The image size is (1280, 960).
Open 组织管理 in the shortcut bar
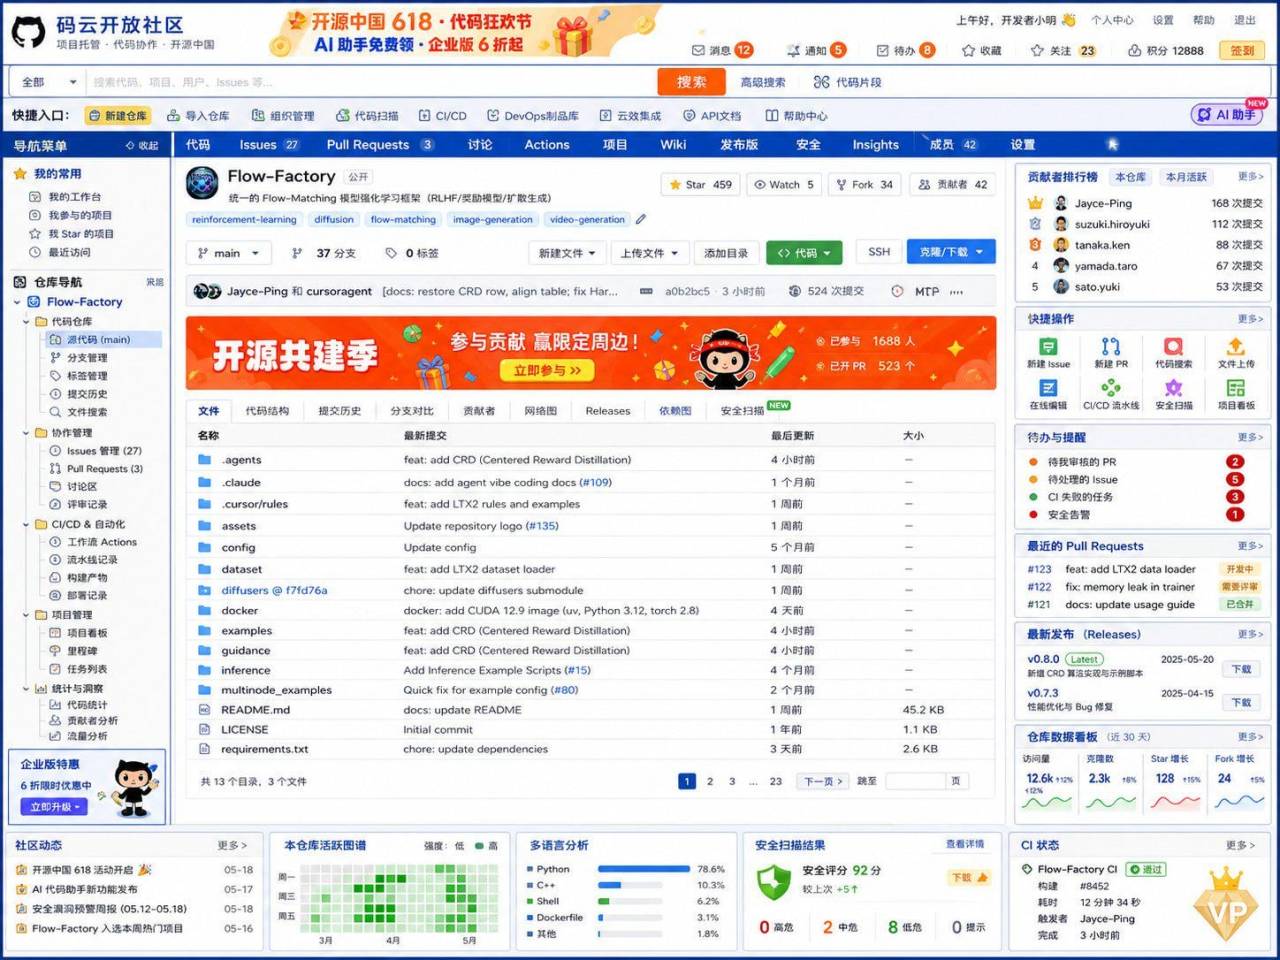pos(283,116)
